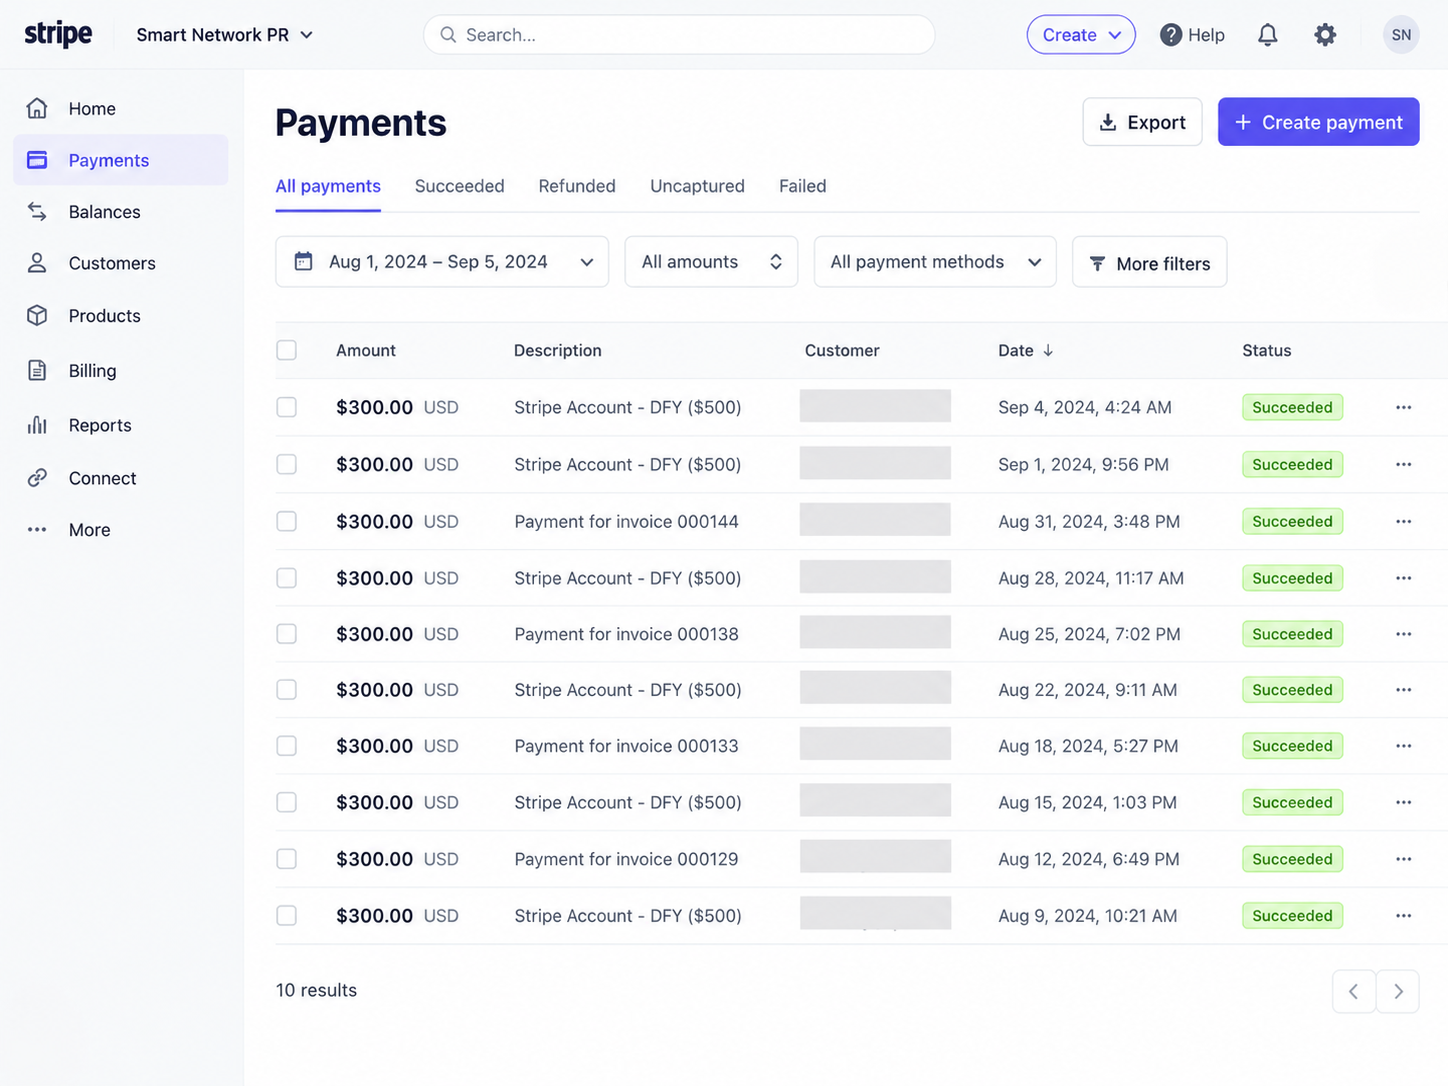The image size is (1448, 1086).
Task: Expand the Smart Network PR account switcher
Action: point(225,35)
